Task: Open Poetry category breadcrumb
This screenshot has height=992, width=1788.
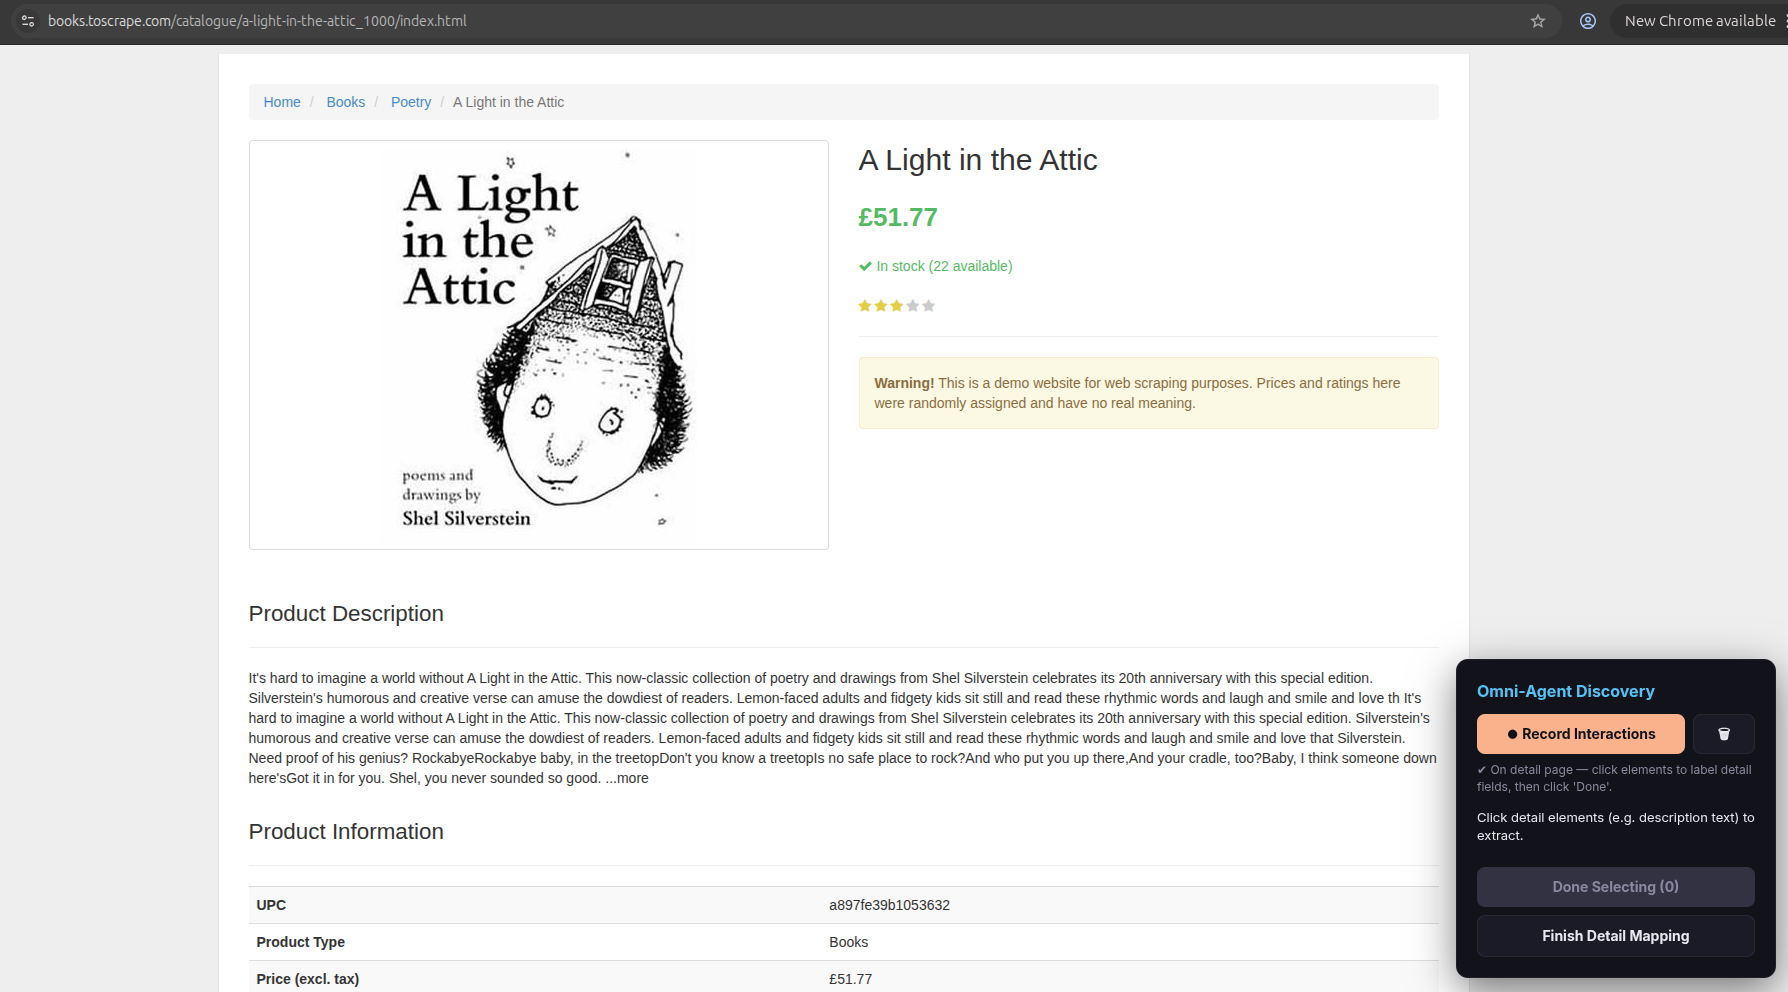Action: coord(411,102)
